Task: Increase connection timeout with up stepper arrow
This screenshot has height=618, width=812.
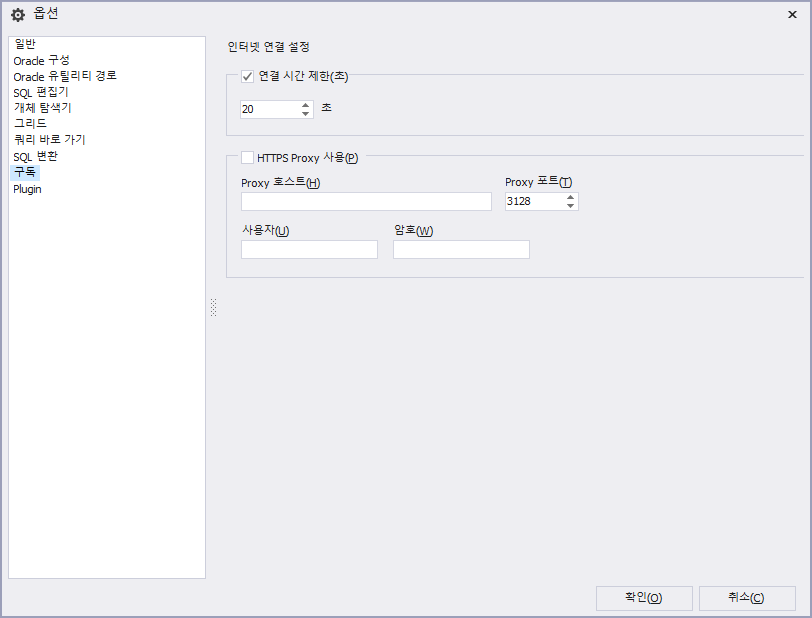Action: [302, 105]
